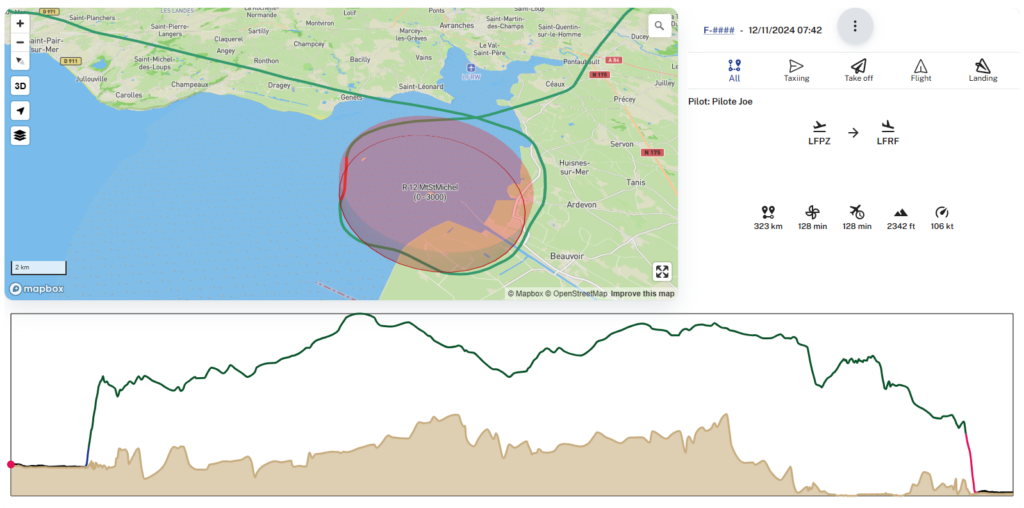Click the LFPZ departure airport icon
Image resolution: width=1024 pixels, height=508 pixels.
point(820,127)
